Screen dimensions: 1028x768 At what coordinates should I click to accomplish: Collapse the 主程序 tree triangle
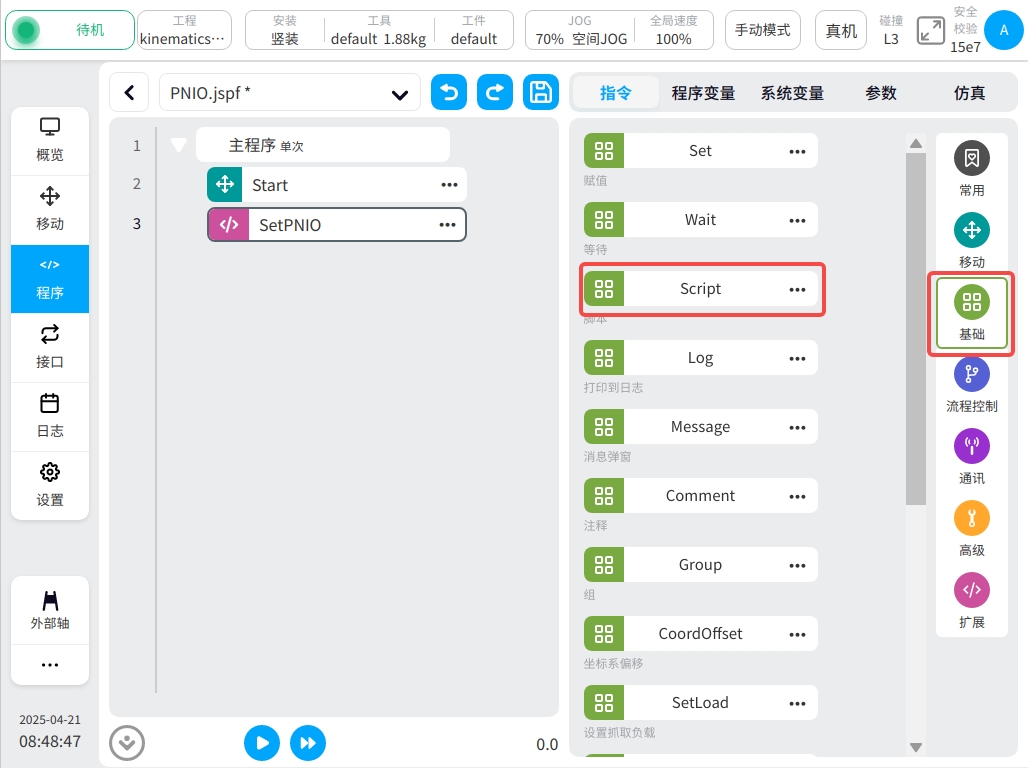(x=179, y=145)
